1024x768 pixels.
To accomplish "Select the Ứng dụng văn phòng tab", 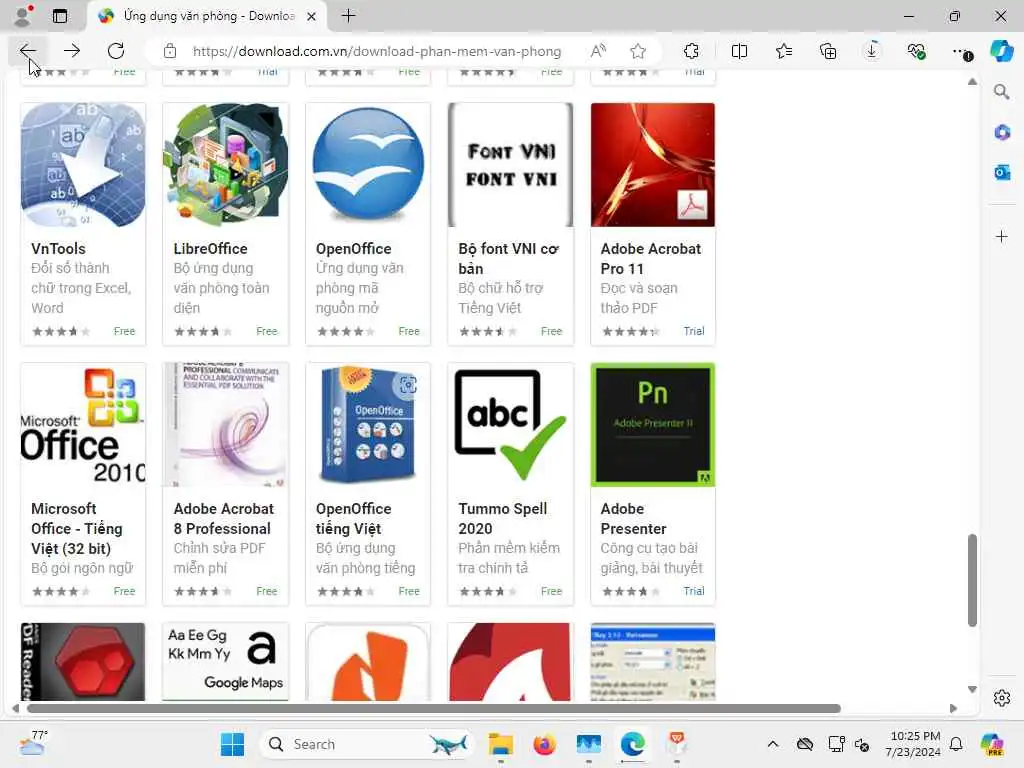I will pyautogui.click(x=207, y=16).
